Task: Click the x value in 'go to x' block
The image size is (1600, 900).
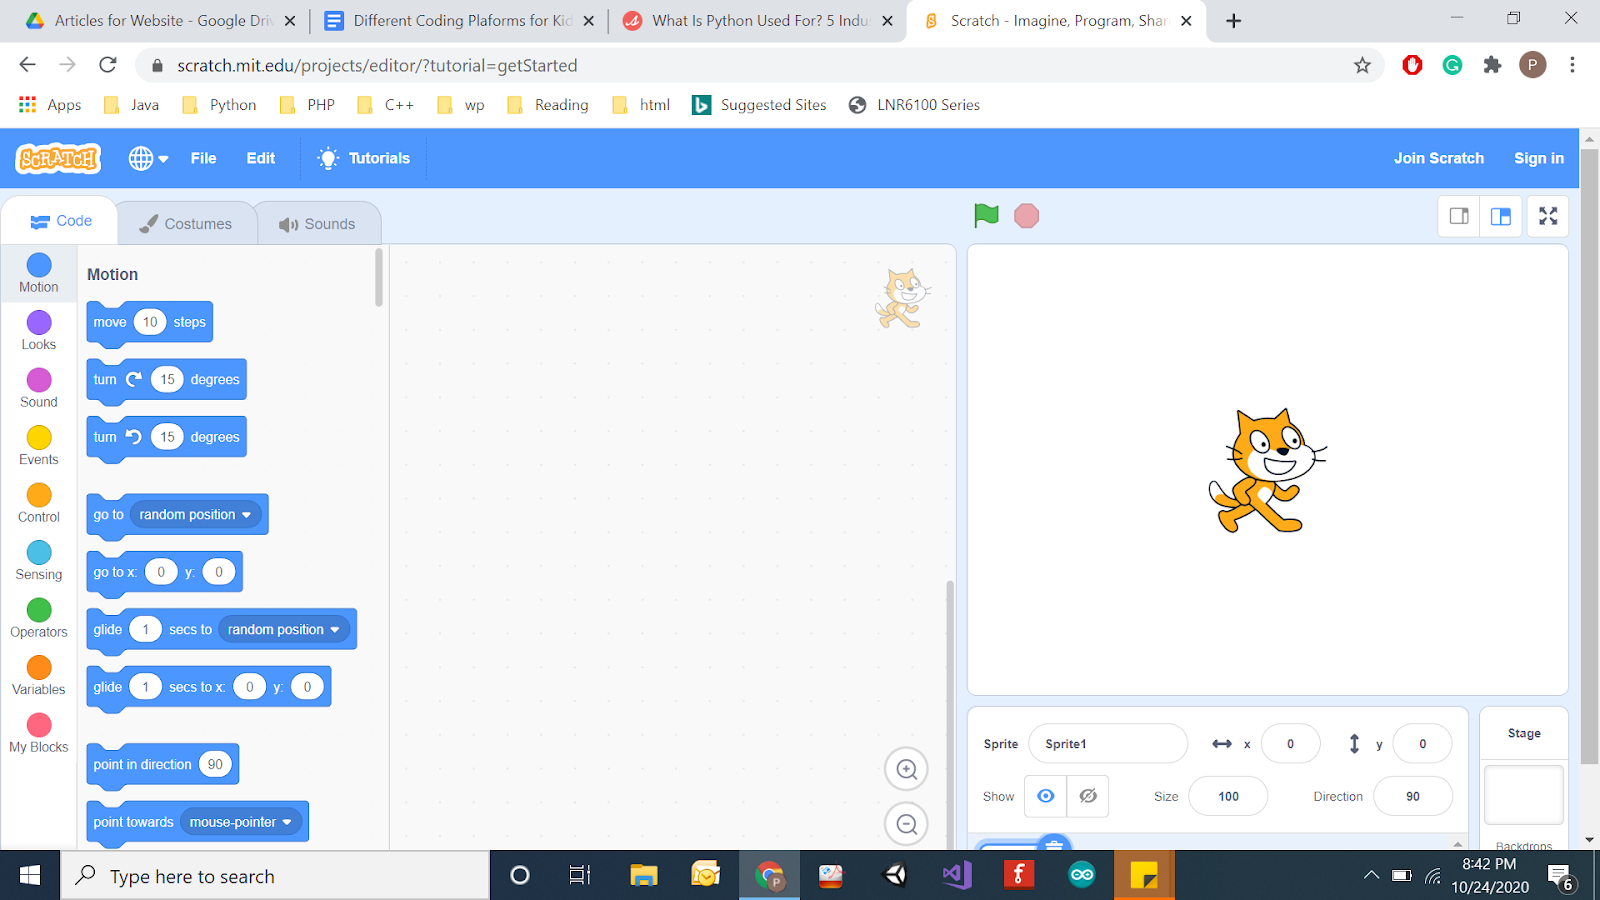Action: pyautogui.click(x=161, y=572)
